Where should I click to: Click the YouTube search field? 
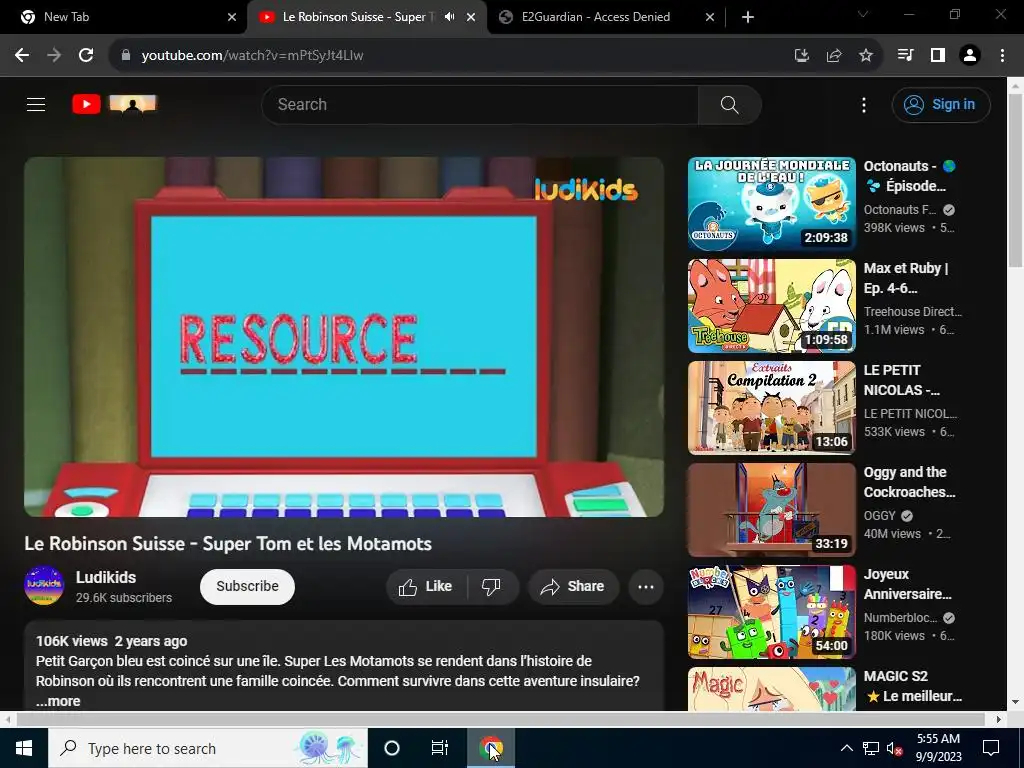[480, 104]
